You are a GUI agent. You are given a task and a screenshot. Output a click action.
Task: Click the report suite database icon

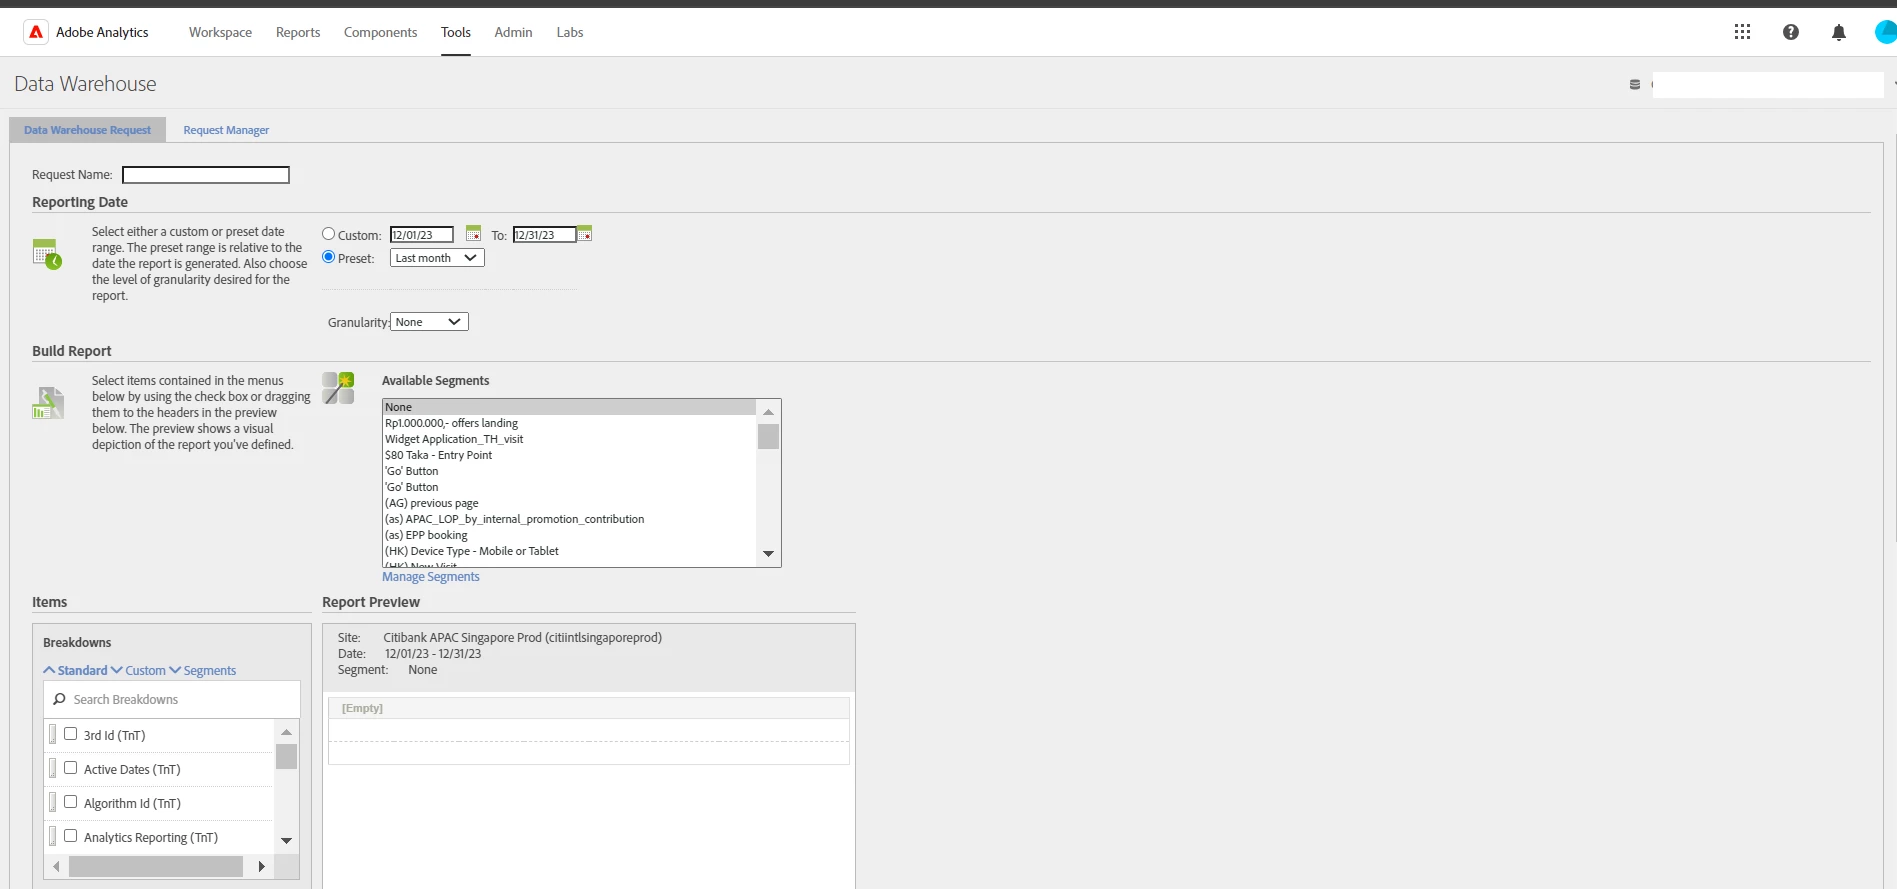[1635, 85]
